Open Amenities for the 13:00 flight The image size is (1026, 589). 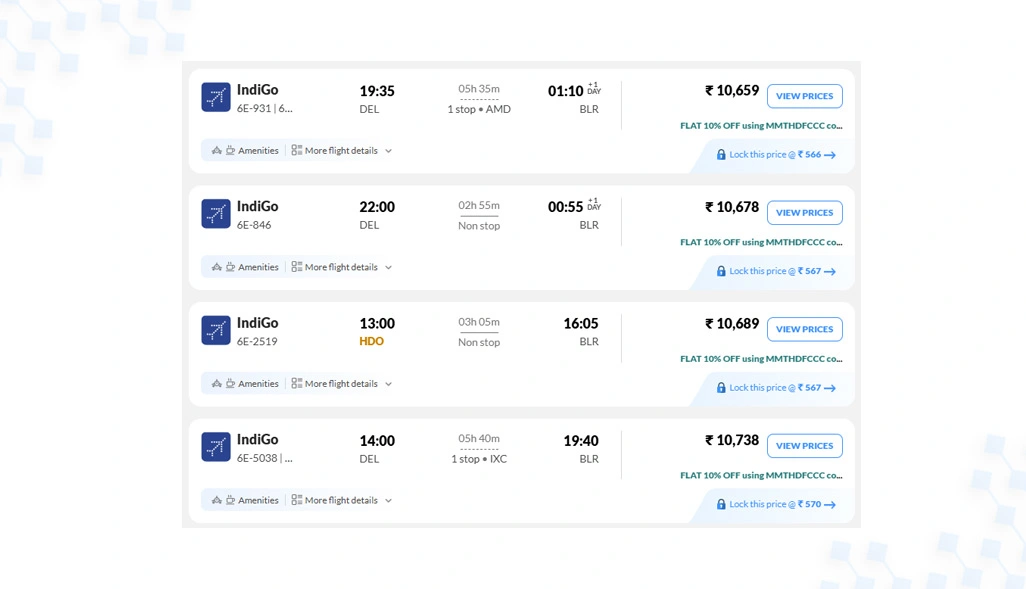(245, 384)
